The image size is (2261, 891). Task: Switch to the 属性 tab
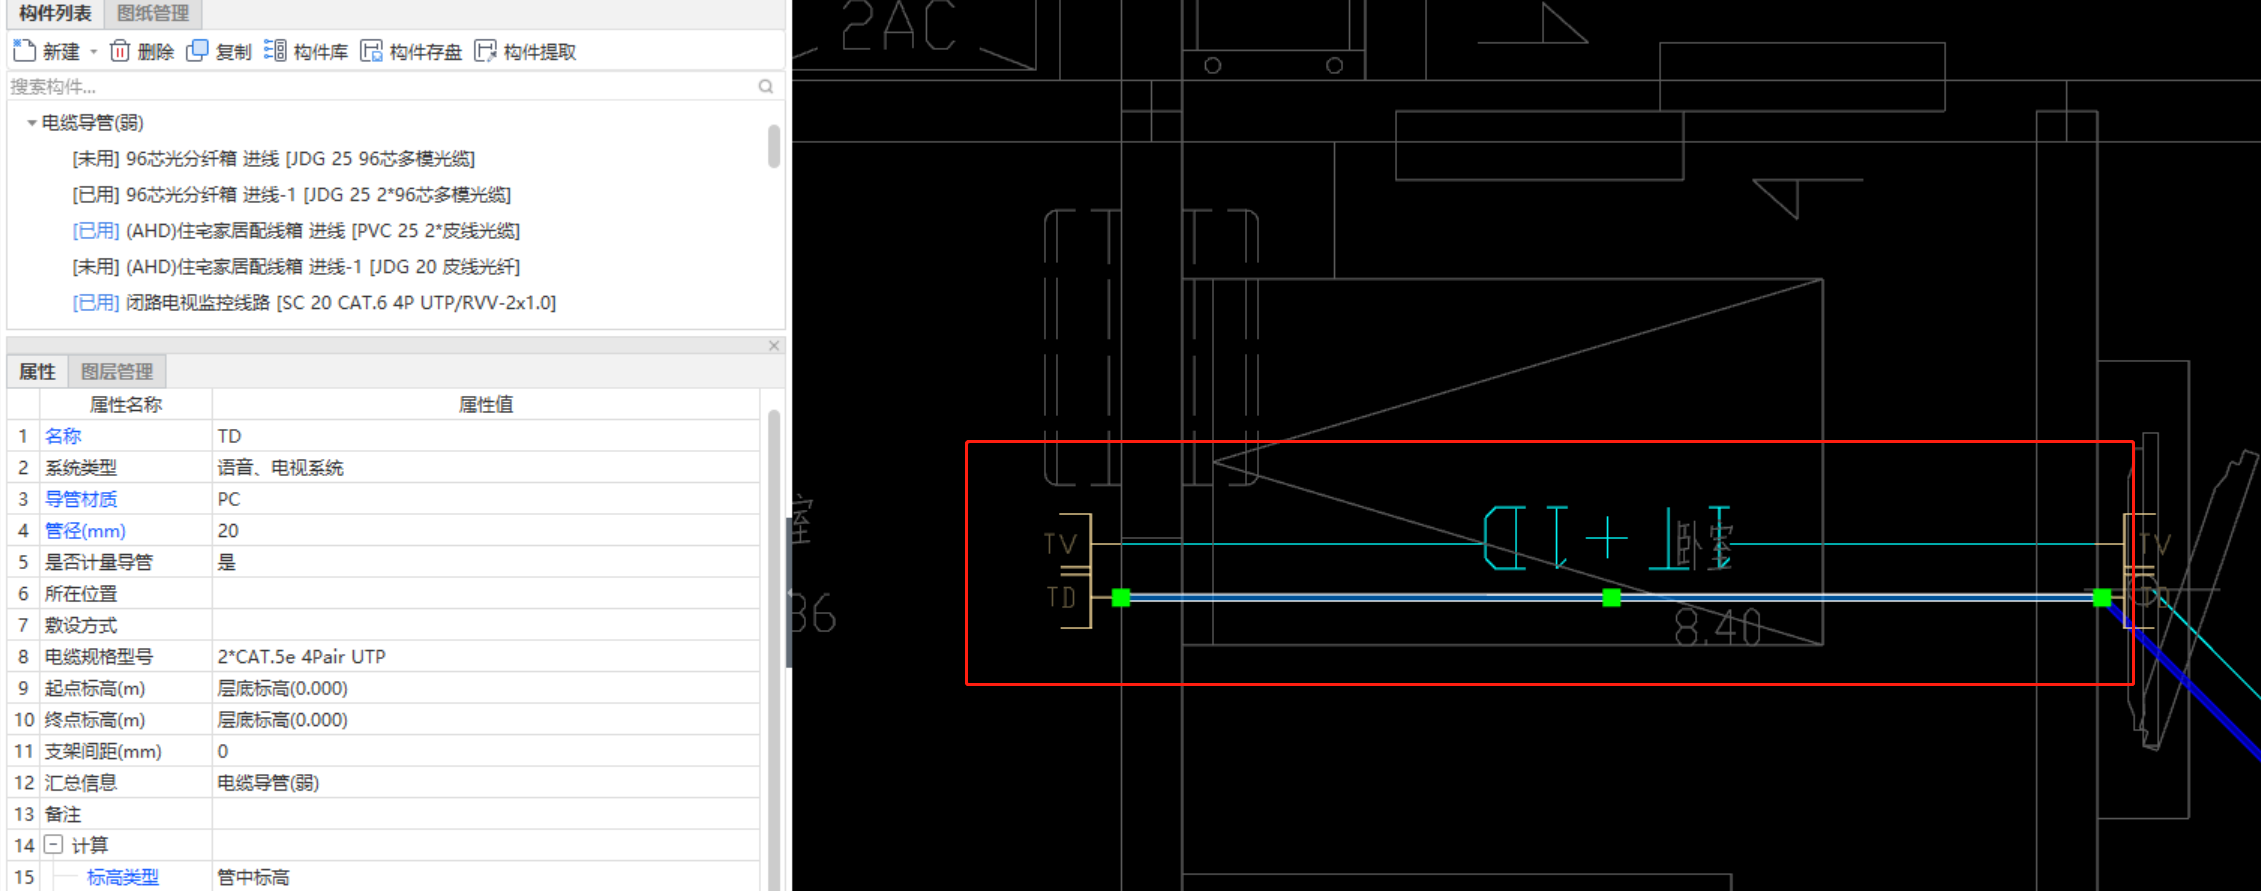37,372
